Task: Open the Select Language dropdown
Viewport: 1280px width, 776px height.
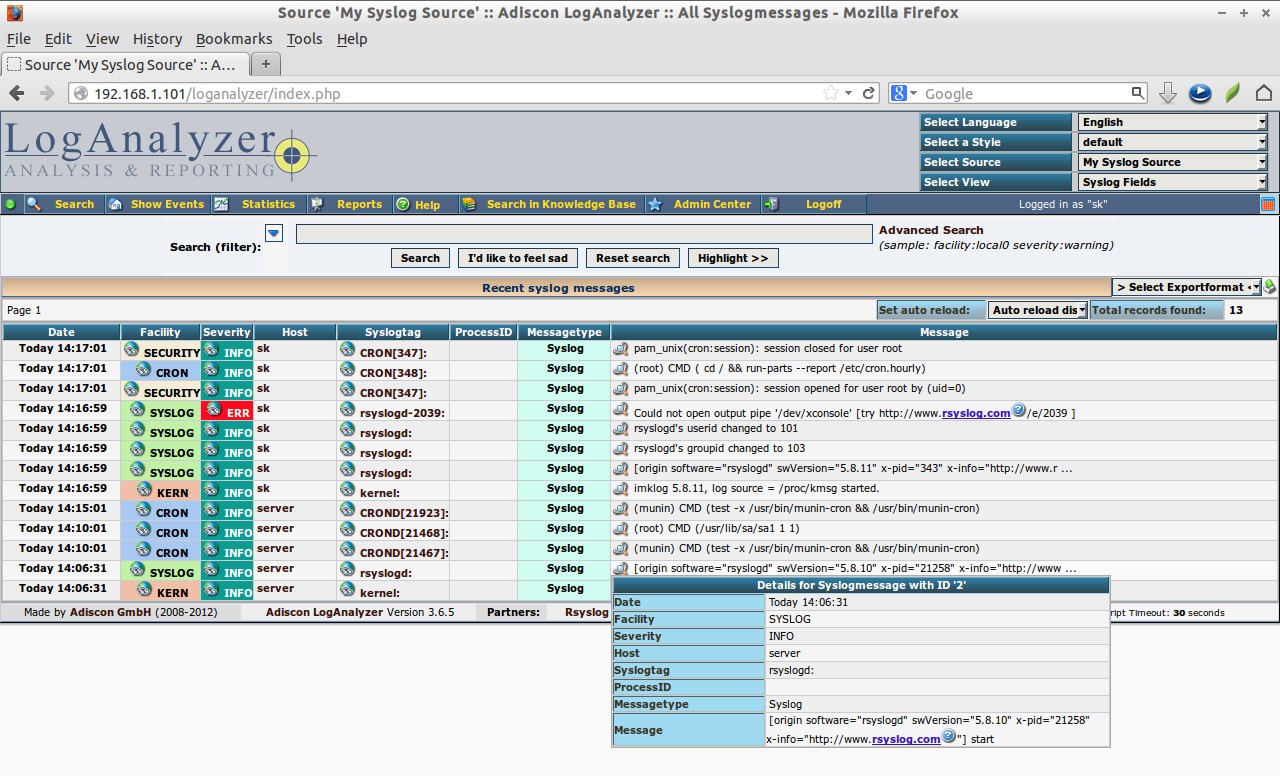Action: pyautogui.click(x=1172, y=122)
